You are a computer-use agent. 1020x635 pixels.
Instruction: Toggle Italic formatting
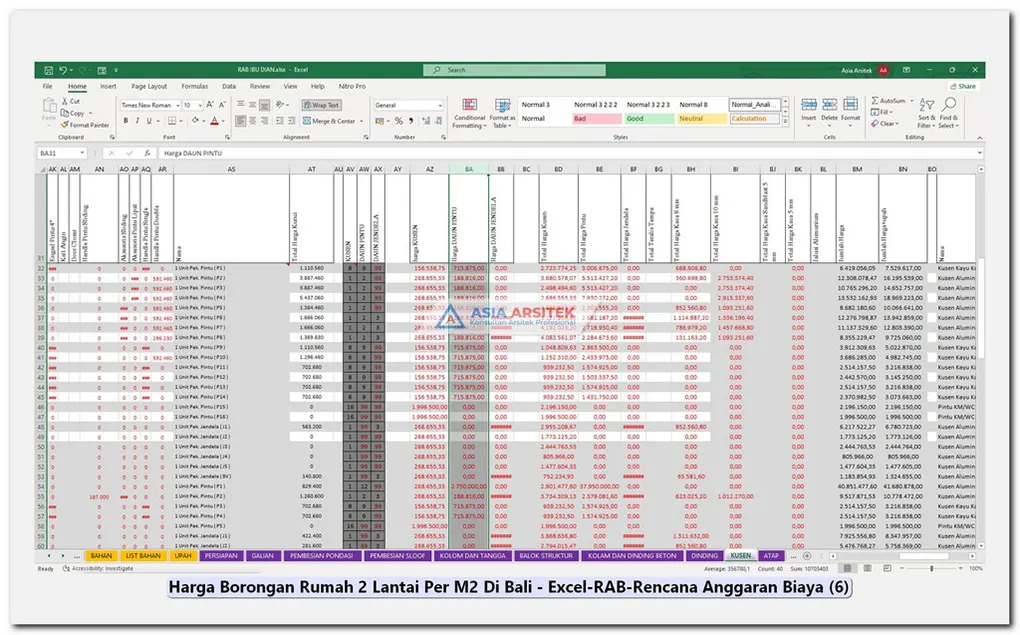click(x=137, y=121)
